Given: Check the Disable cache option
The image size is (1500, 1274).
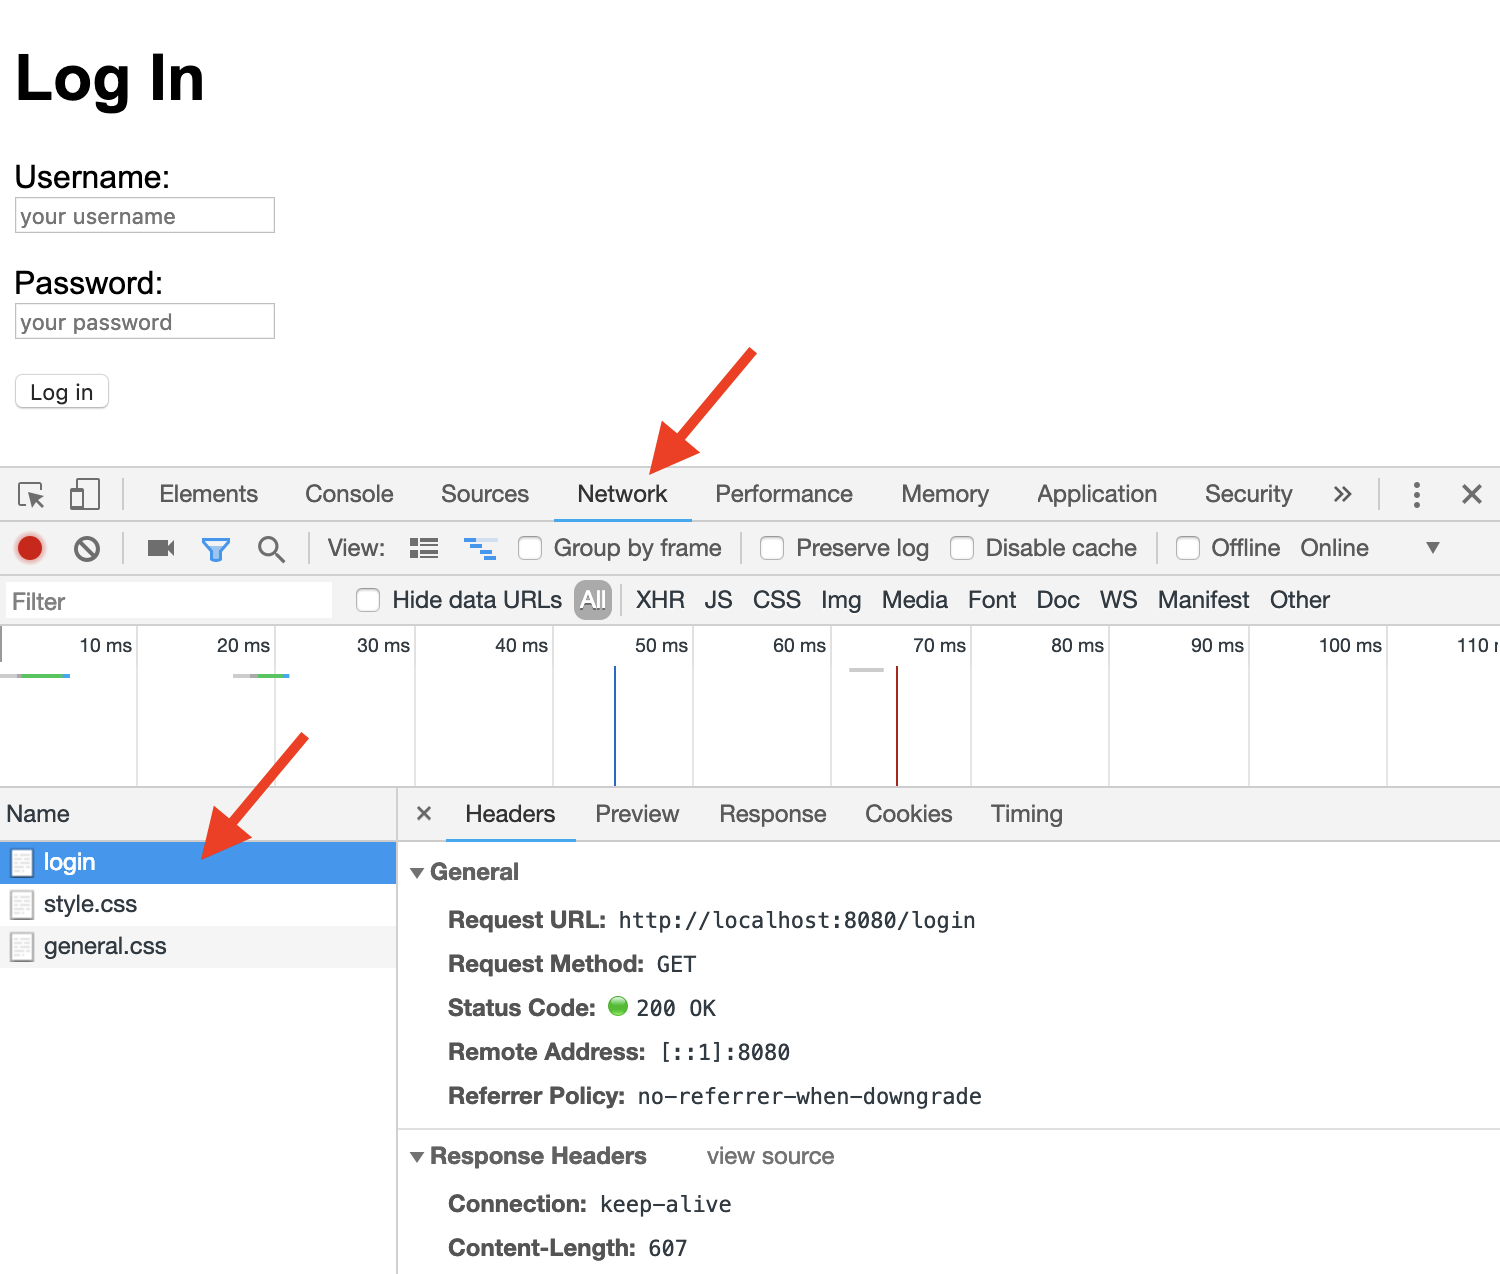Looking at the screenshot, I should 962,548.
